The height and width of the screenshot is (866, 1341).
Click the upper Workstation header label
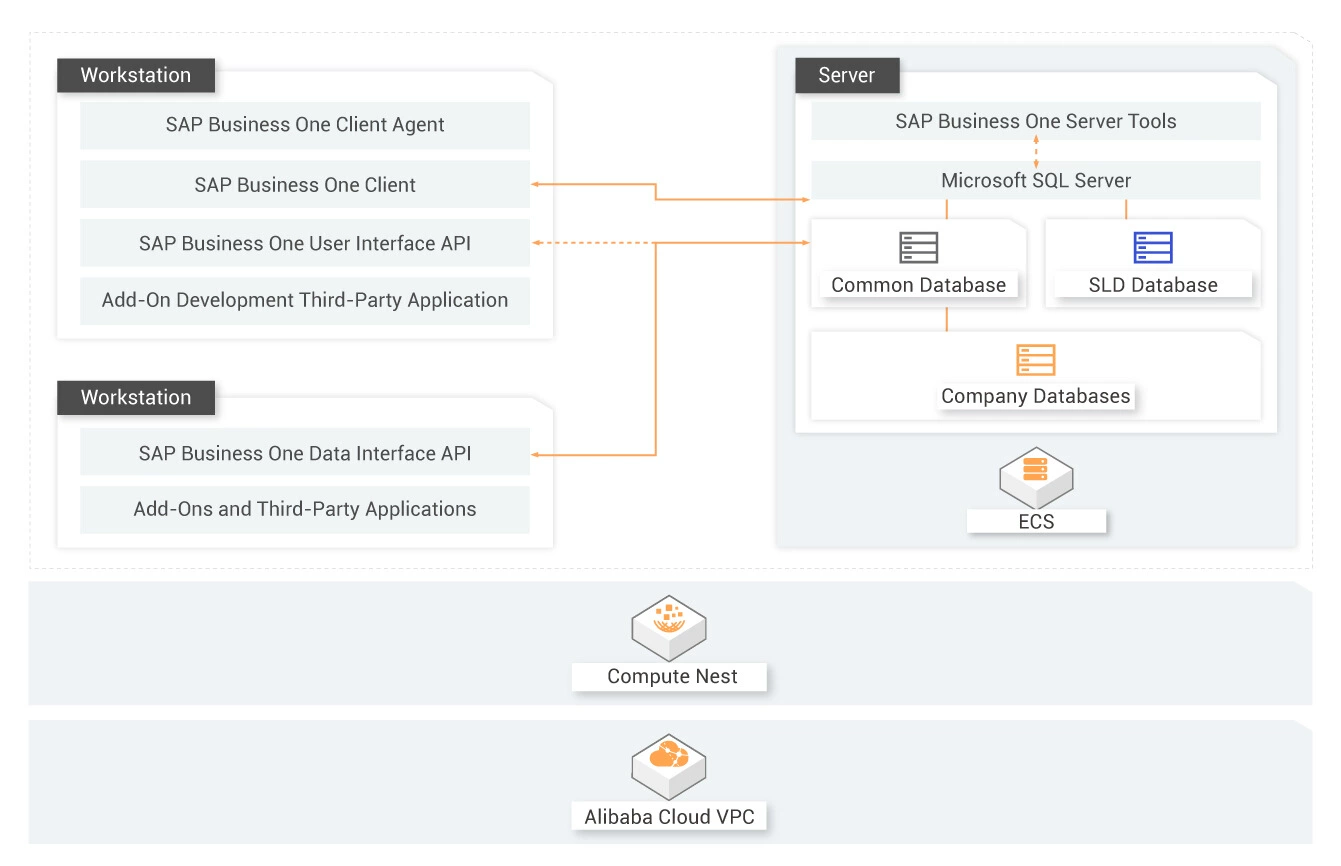(x=135, y=75)
